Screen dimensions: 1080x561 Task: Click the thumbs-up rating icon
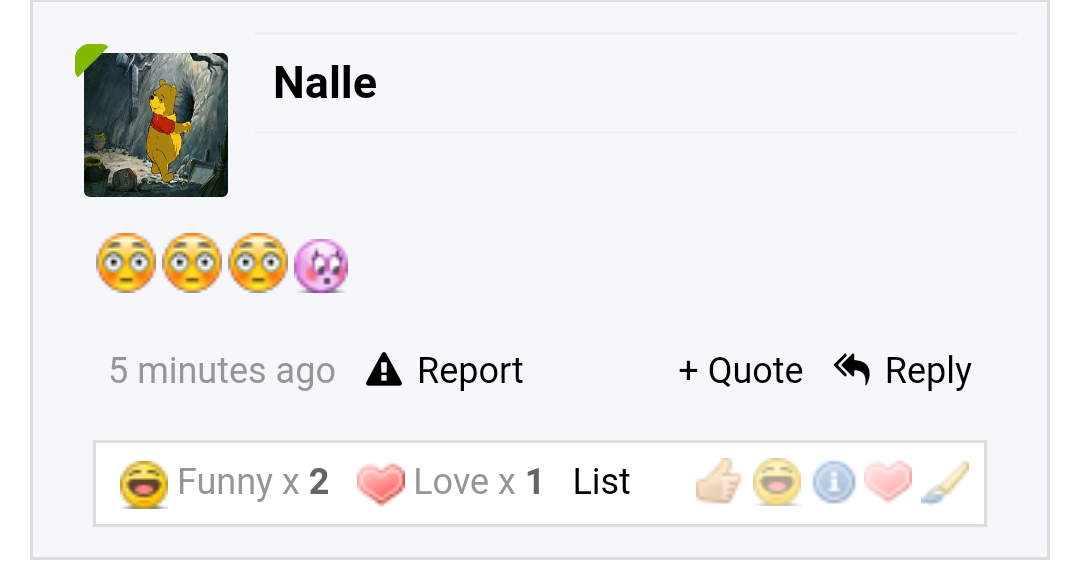[x=718, y=482]
